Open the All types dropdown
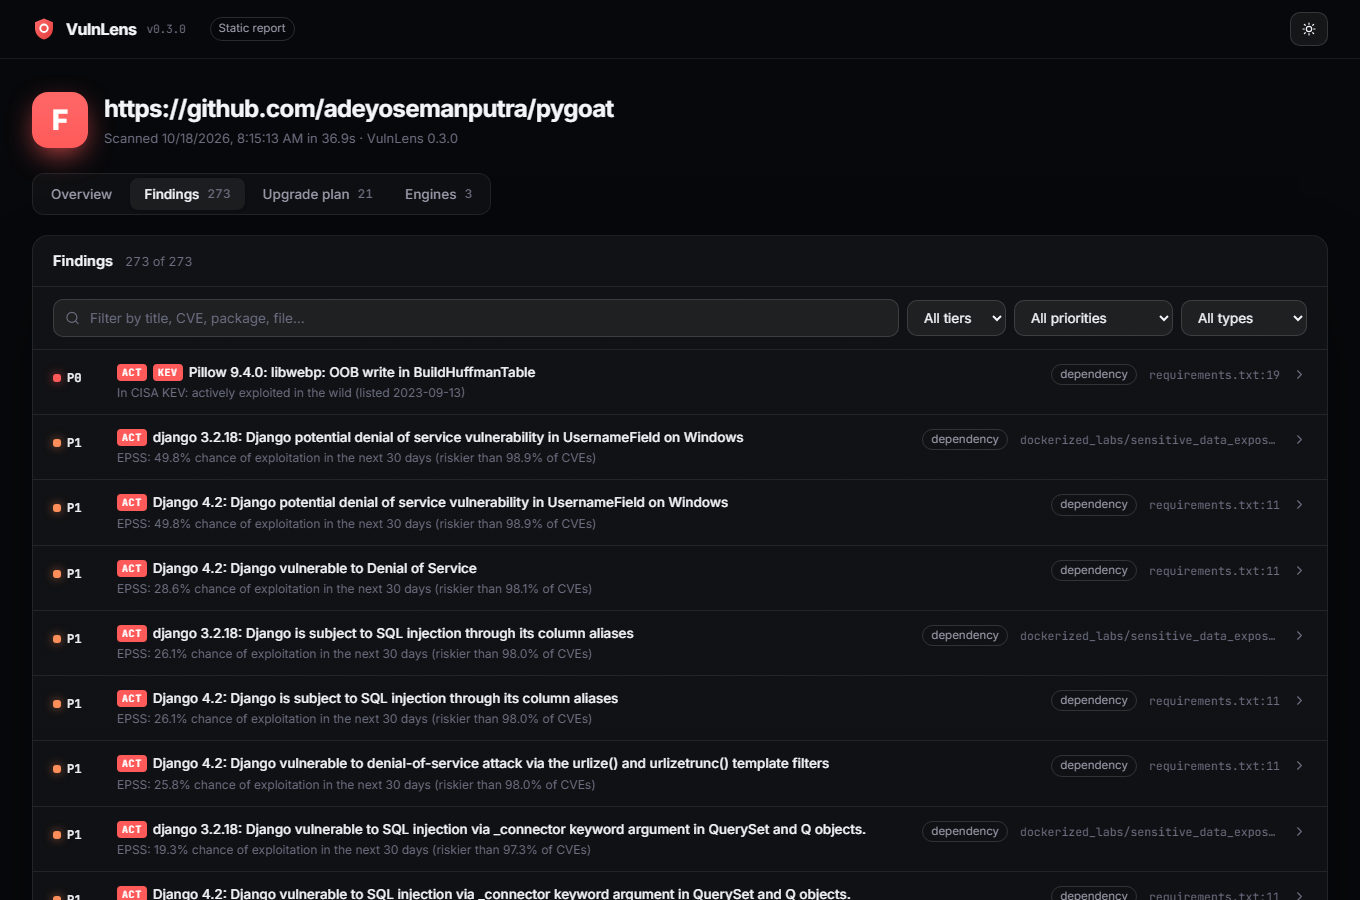The image size is (1360, 900). (1244, 318)
